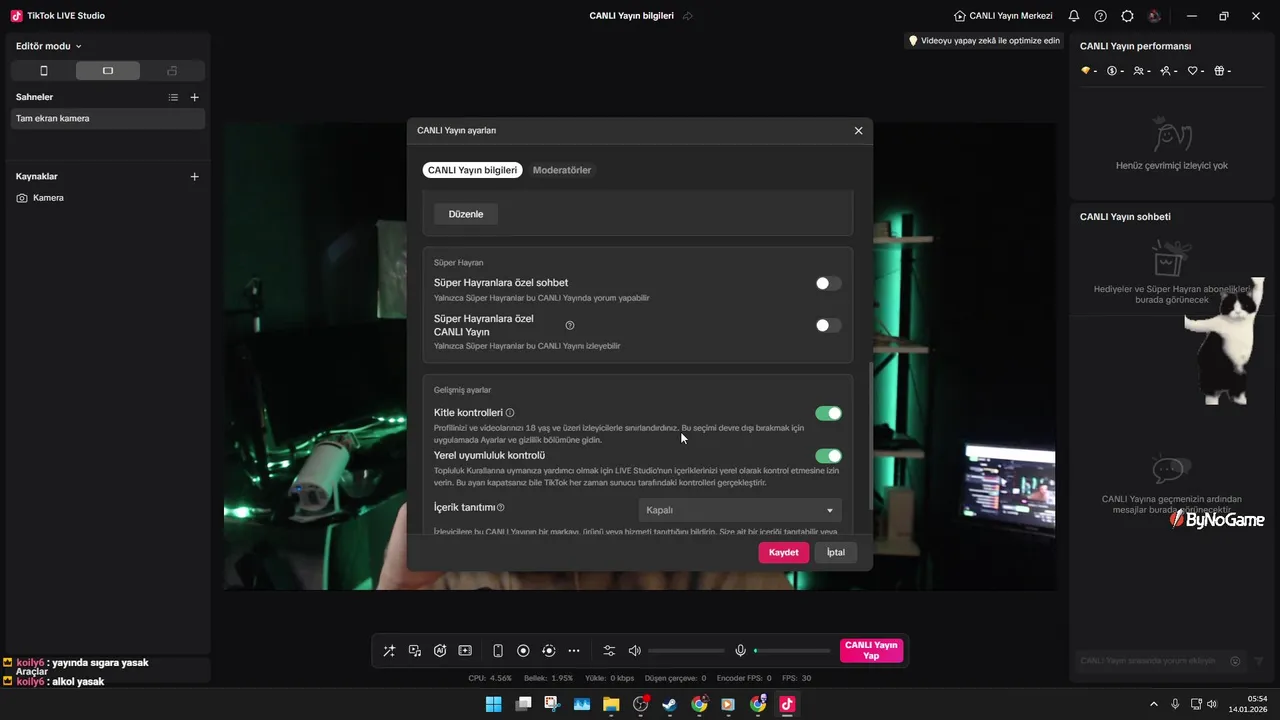Open the scene list icon next to Sahneler
Viewport: 1280px width, 720px height.
point(173,97)
